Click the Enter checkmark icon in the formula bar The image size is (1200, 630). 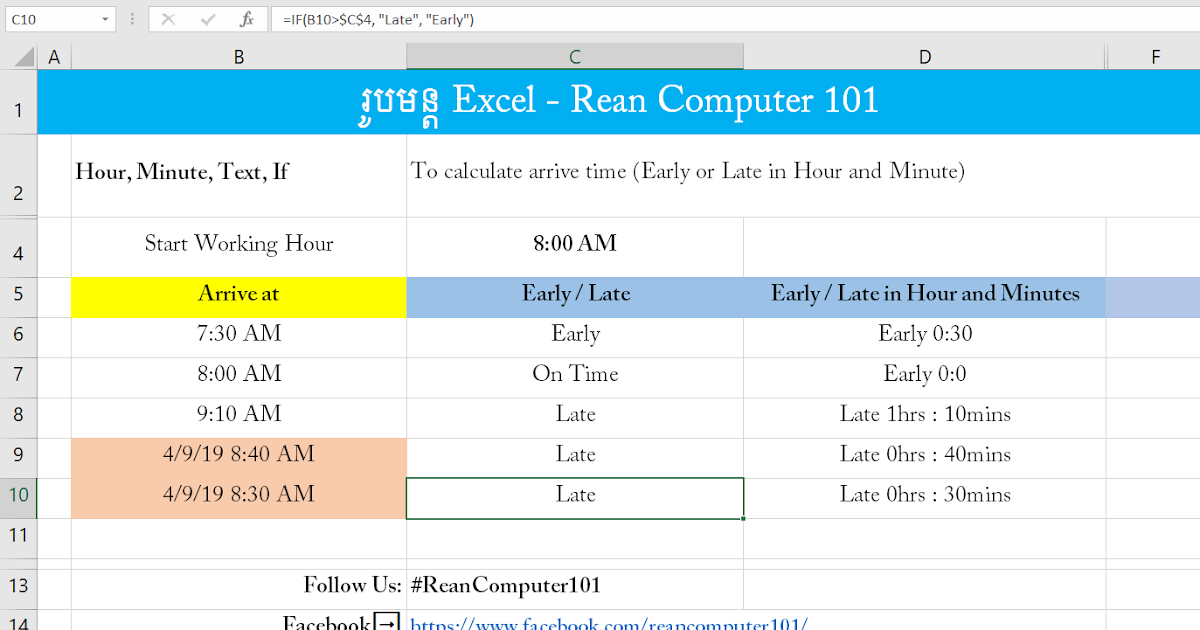pos(206,19)
